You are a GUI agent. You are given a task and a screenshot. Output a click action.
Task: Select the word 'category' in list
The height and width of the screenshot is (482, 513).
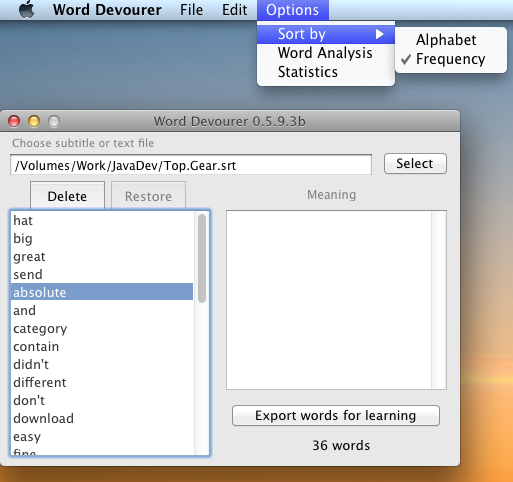click(x=102, y=329)
